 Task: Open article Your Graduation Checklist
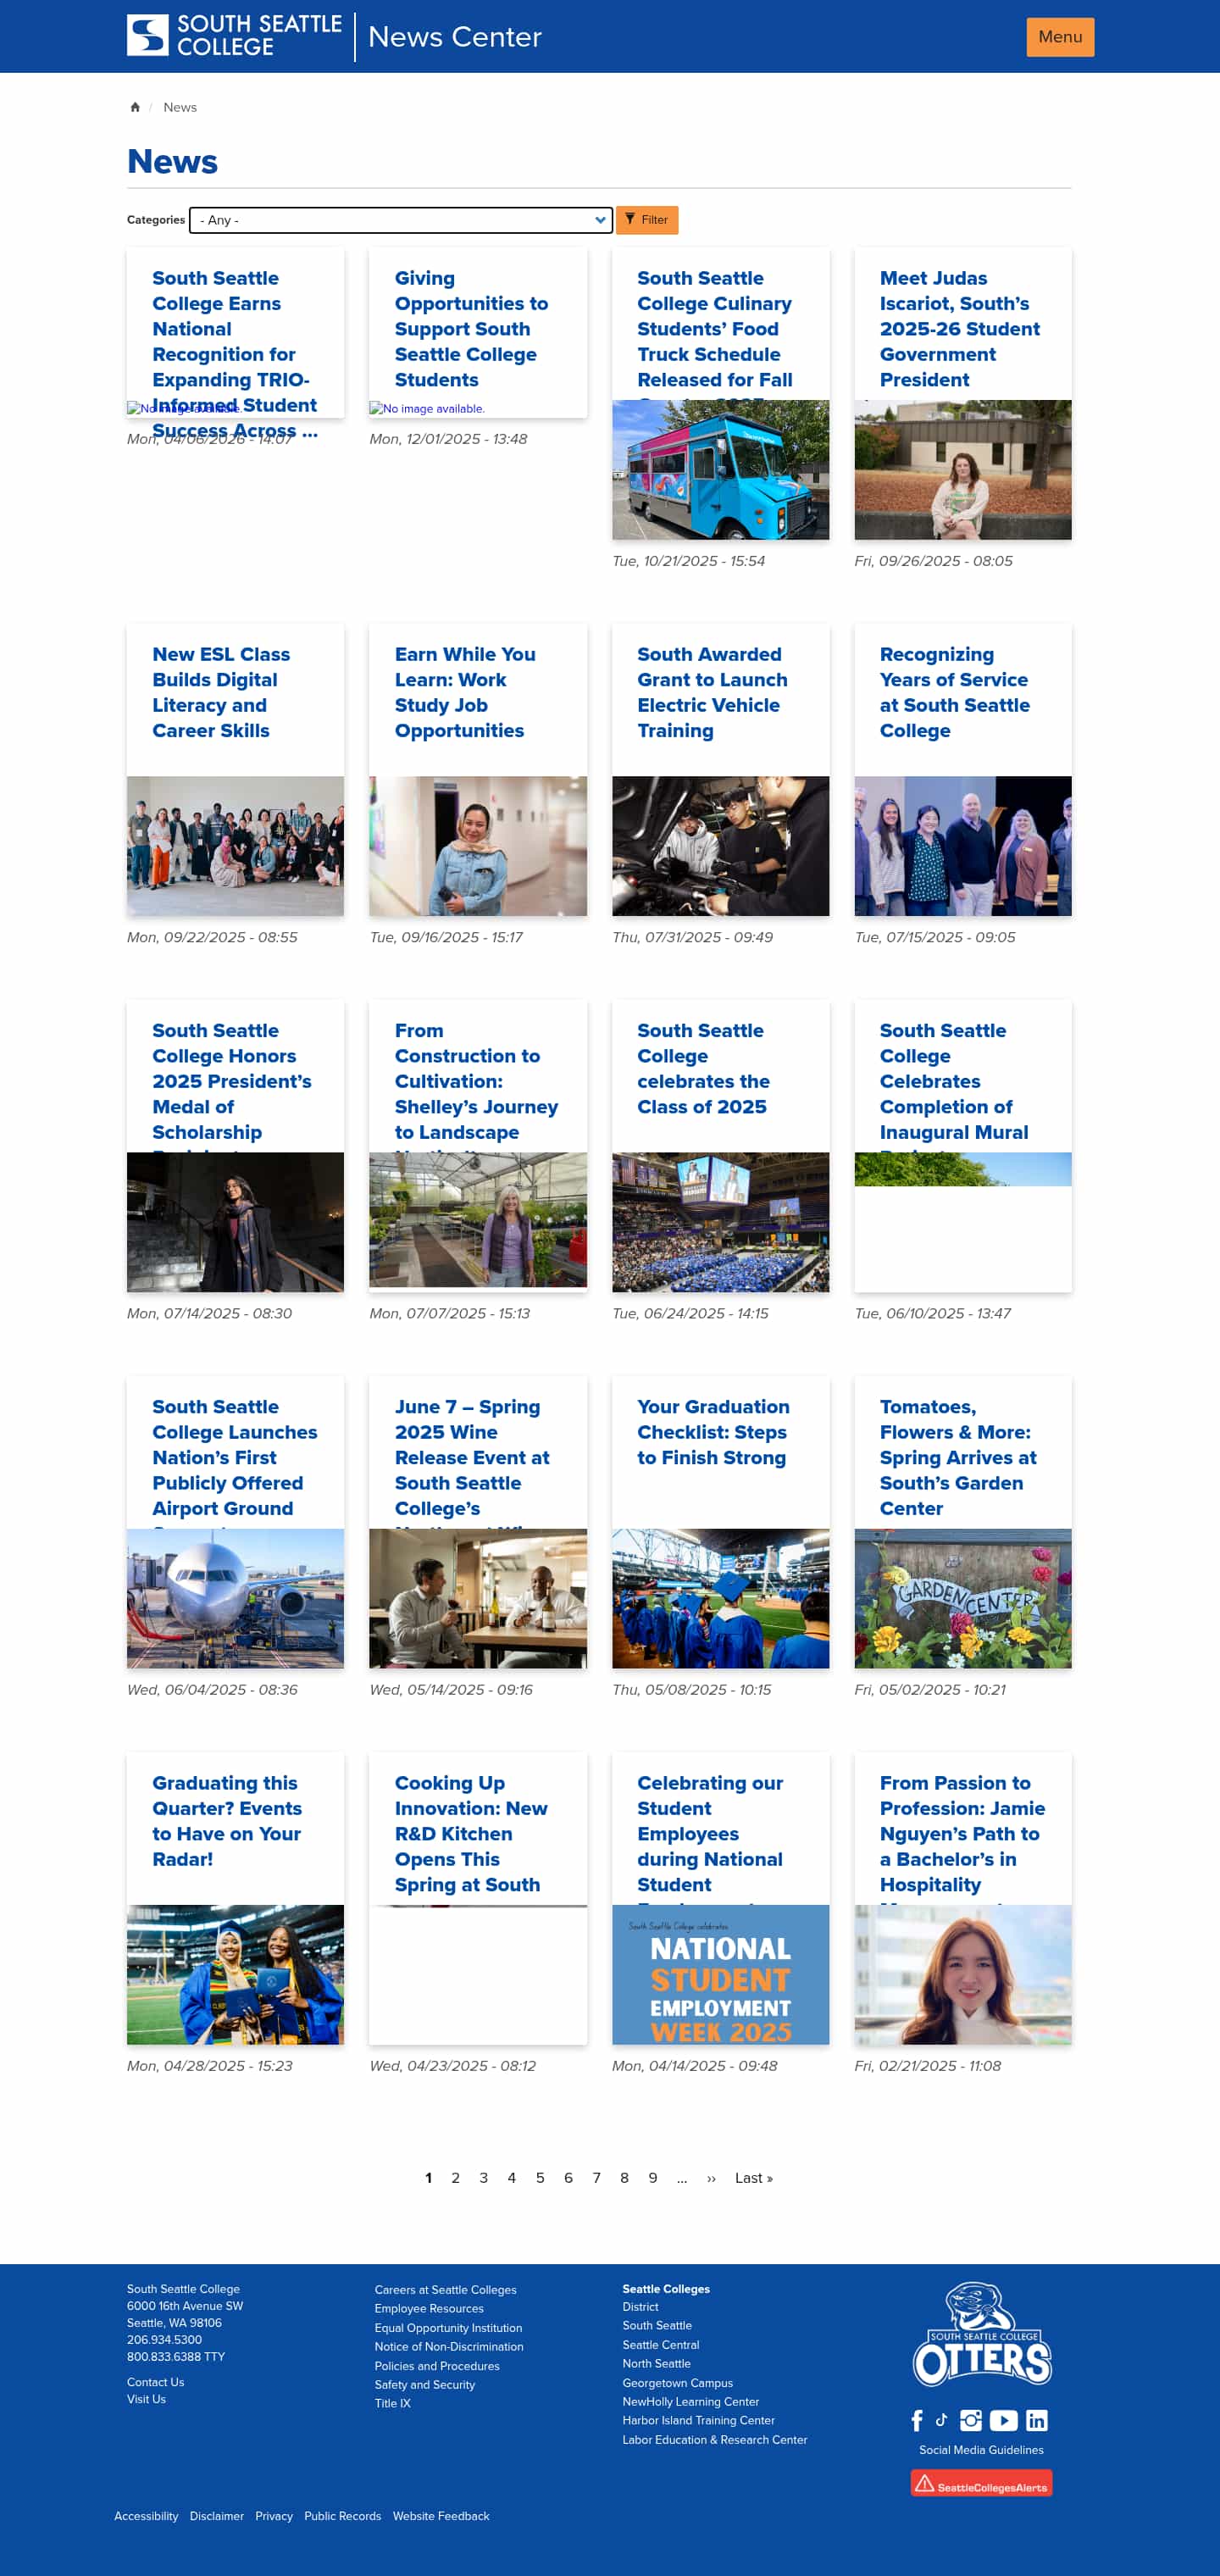point(713,1432)
